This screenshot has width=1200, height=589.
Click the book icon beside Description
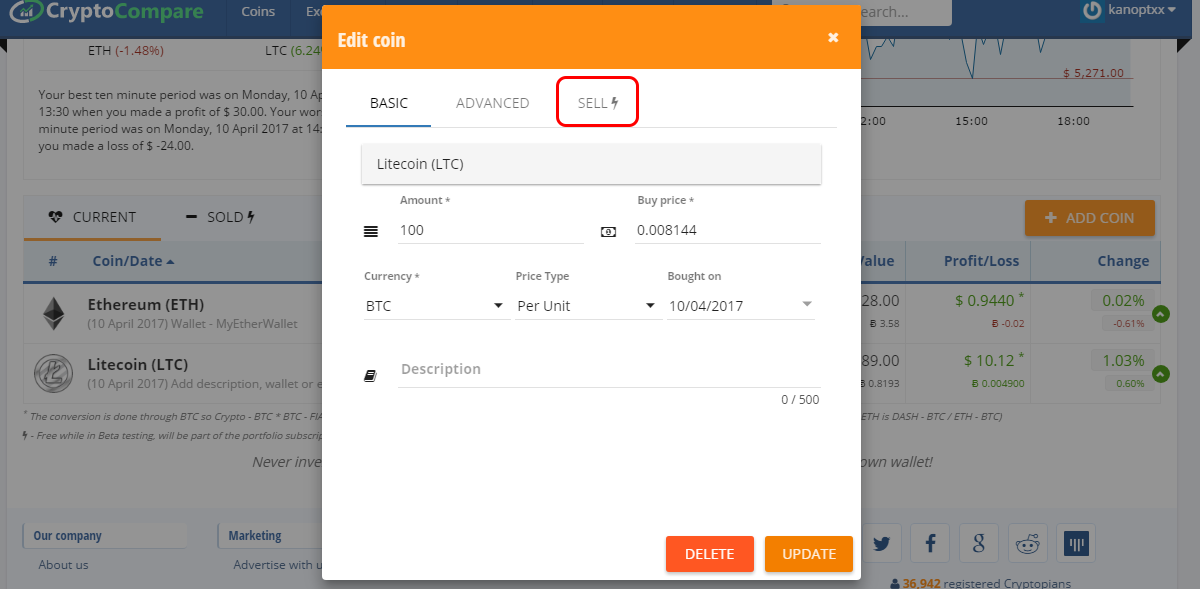370,376
